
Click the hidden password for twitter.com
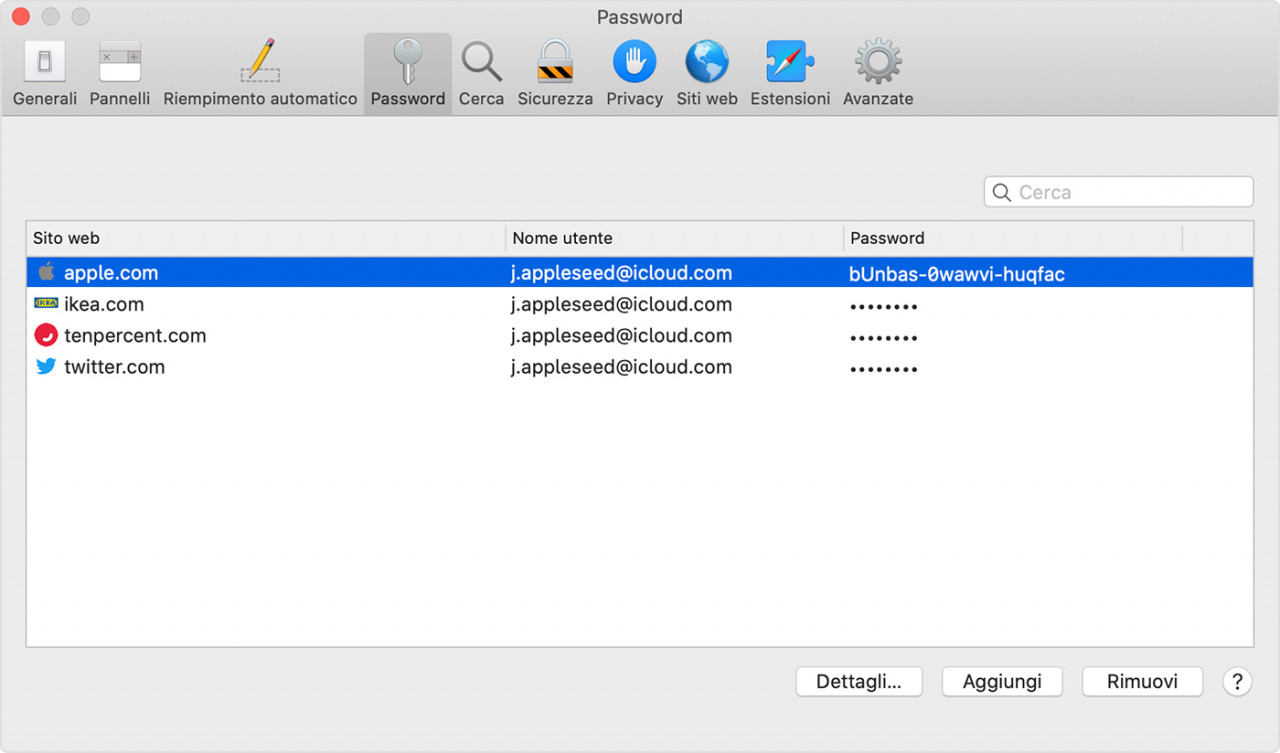point(884,368)
